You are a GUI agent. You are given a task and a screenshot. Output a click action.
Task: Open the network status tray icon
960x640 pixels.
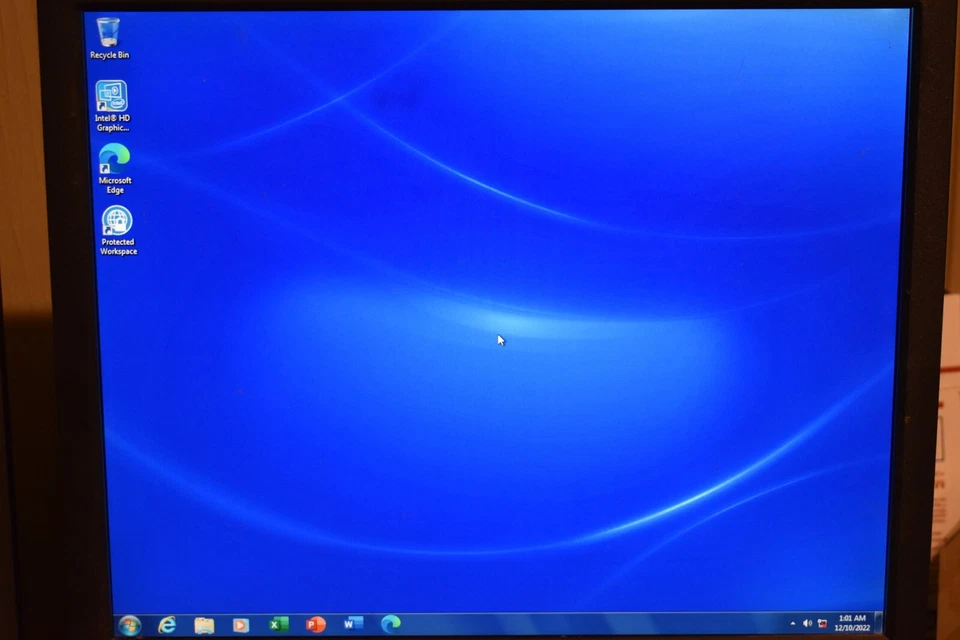tap(821, 624)
